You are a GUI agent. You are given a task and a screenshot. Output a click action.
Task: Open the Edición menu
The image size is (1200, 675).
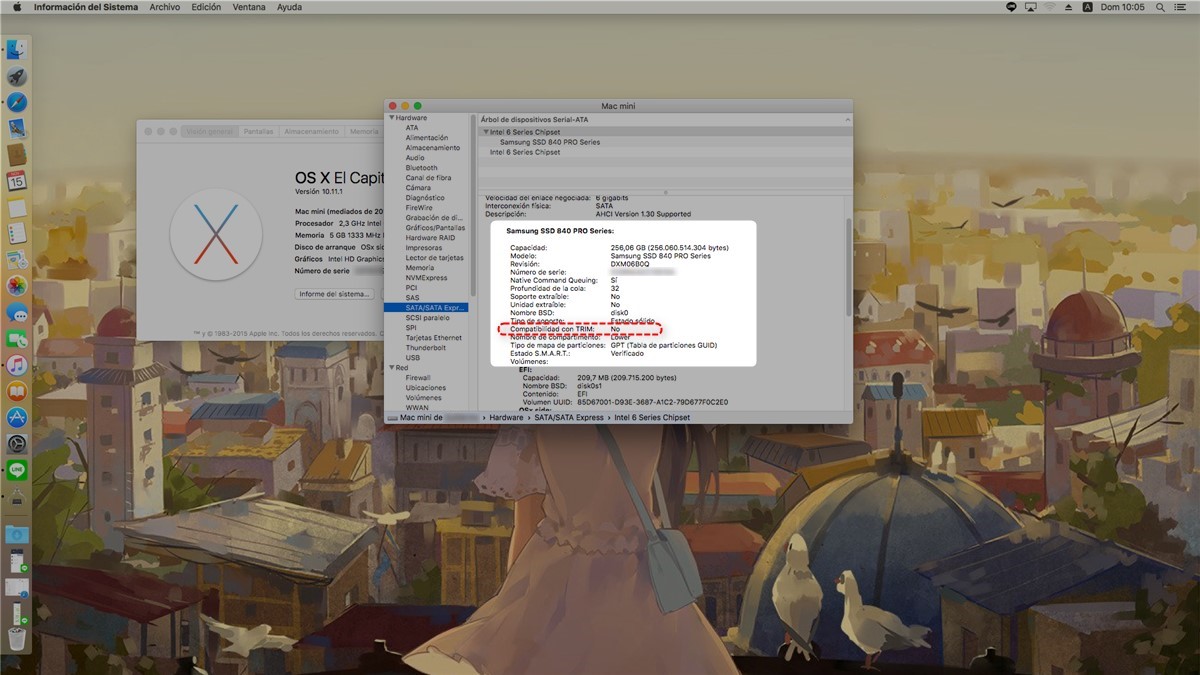206,7
